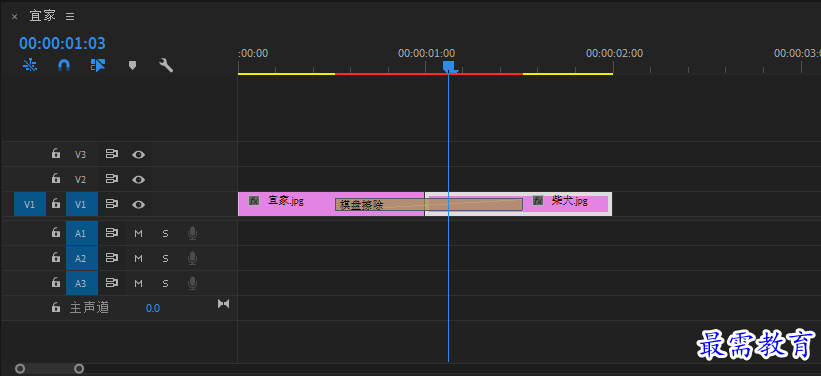
Task: Click left handle of zoom scrollbar
Action: click(x=20, y=369)
